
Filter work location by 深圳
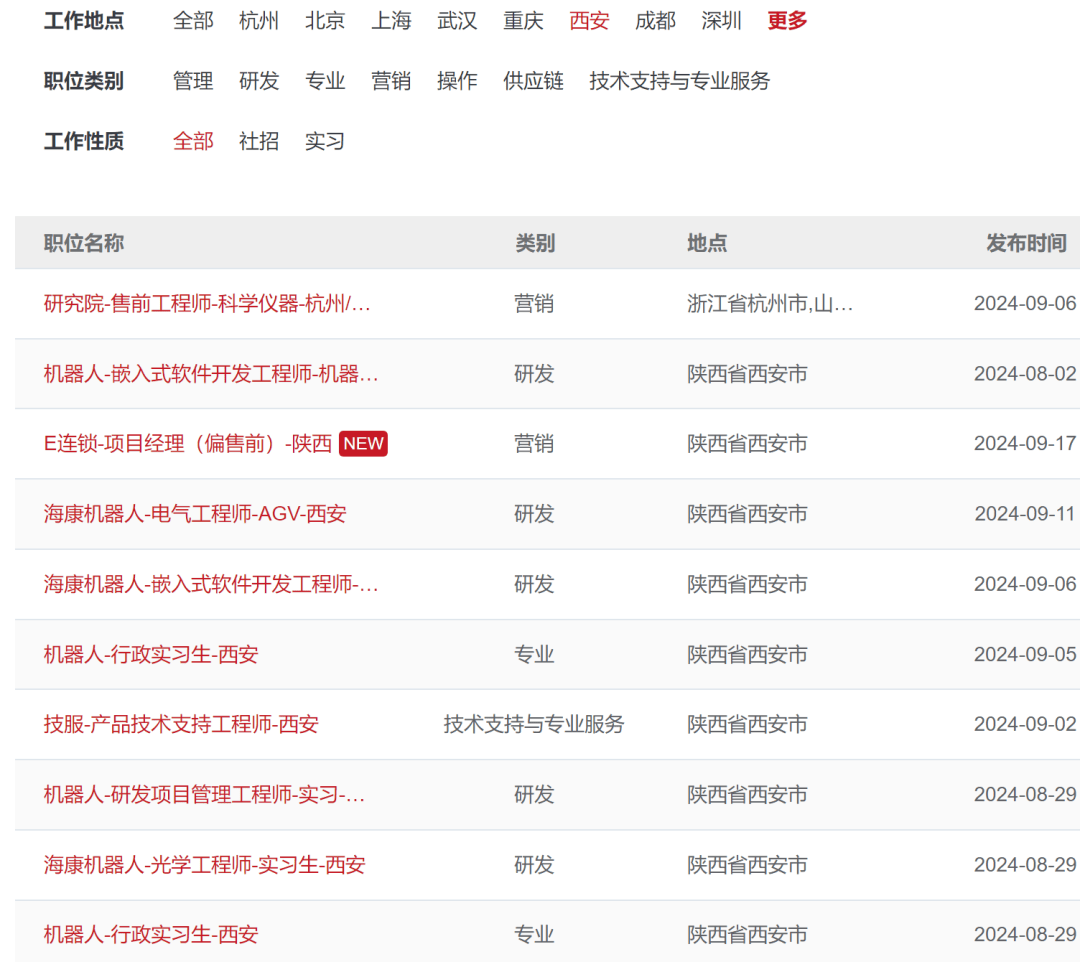722,21
